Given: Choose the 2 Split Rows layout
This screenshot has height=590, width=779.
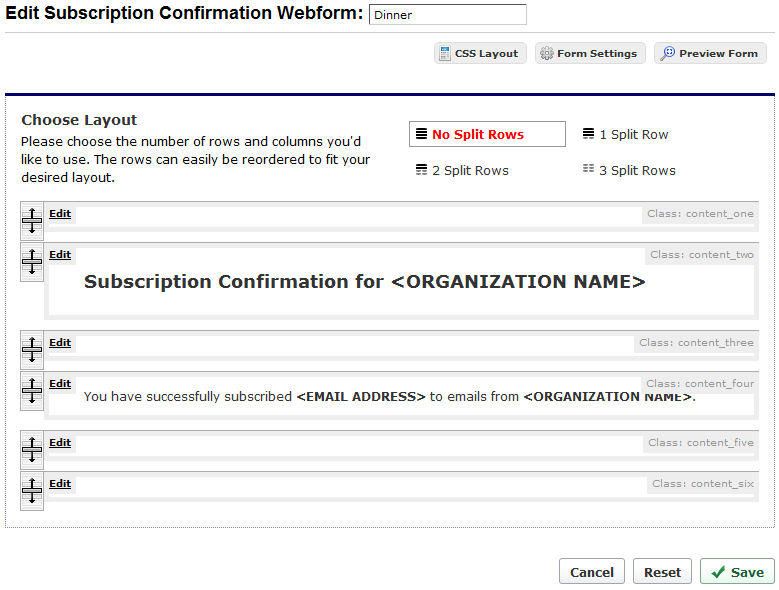Looking at the screenshot, I should click(x=462, y=170).
